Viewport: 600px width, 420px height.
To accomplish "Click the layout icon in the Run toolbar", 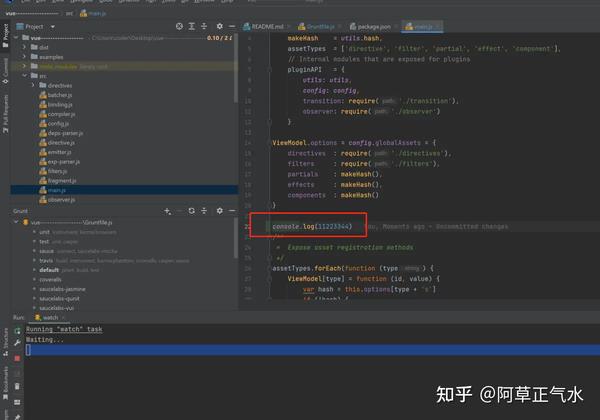I will pyautogui.click(x=17, y=402).
